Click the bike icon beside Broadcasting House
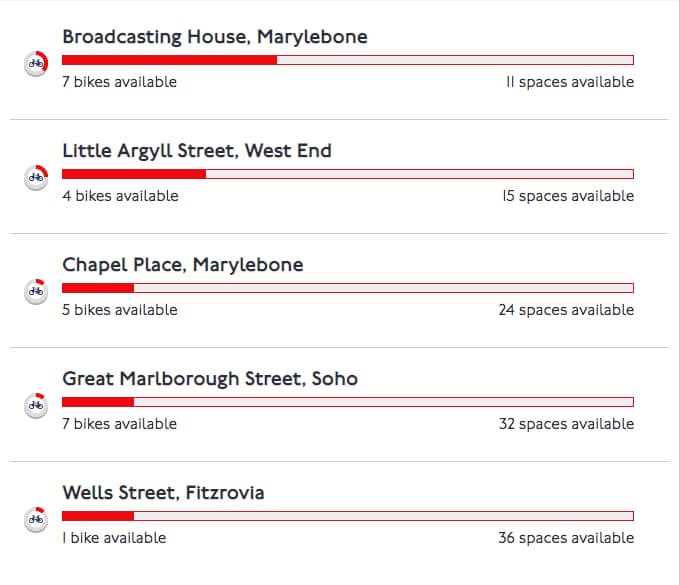 coord(36,63)
